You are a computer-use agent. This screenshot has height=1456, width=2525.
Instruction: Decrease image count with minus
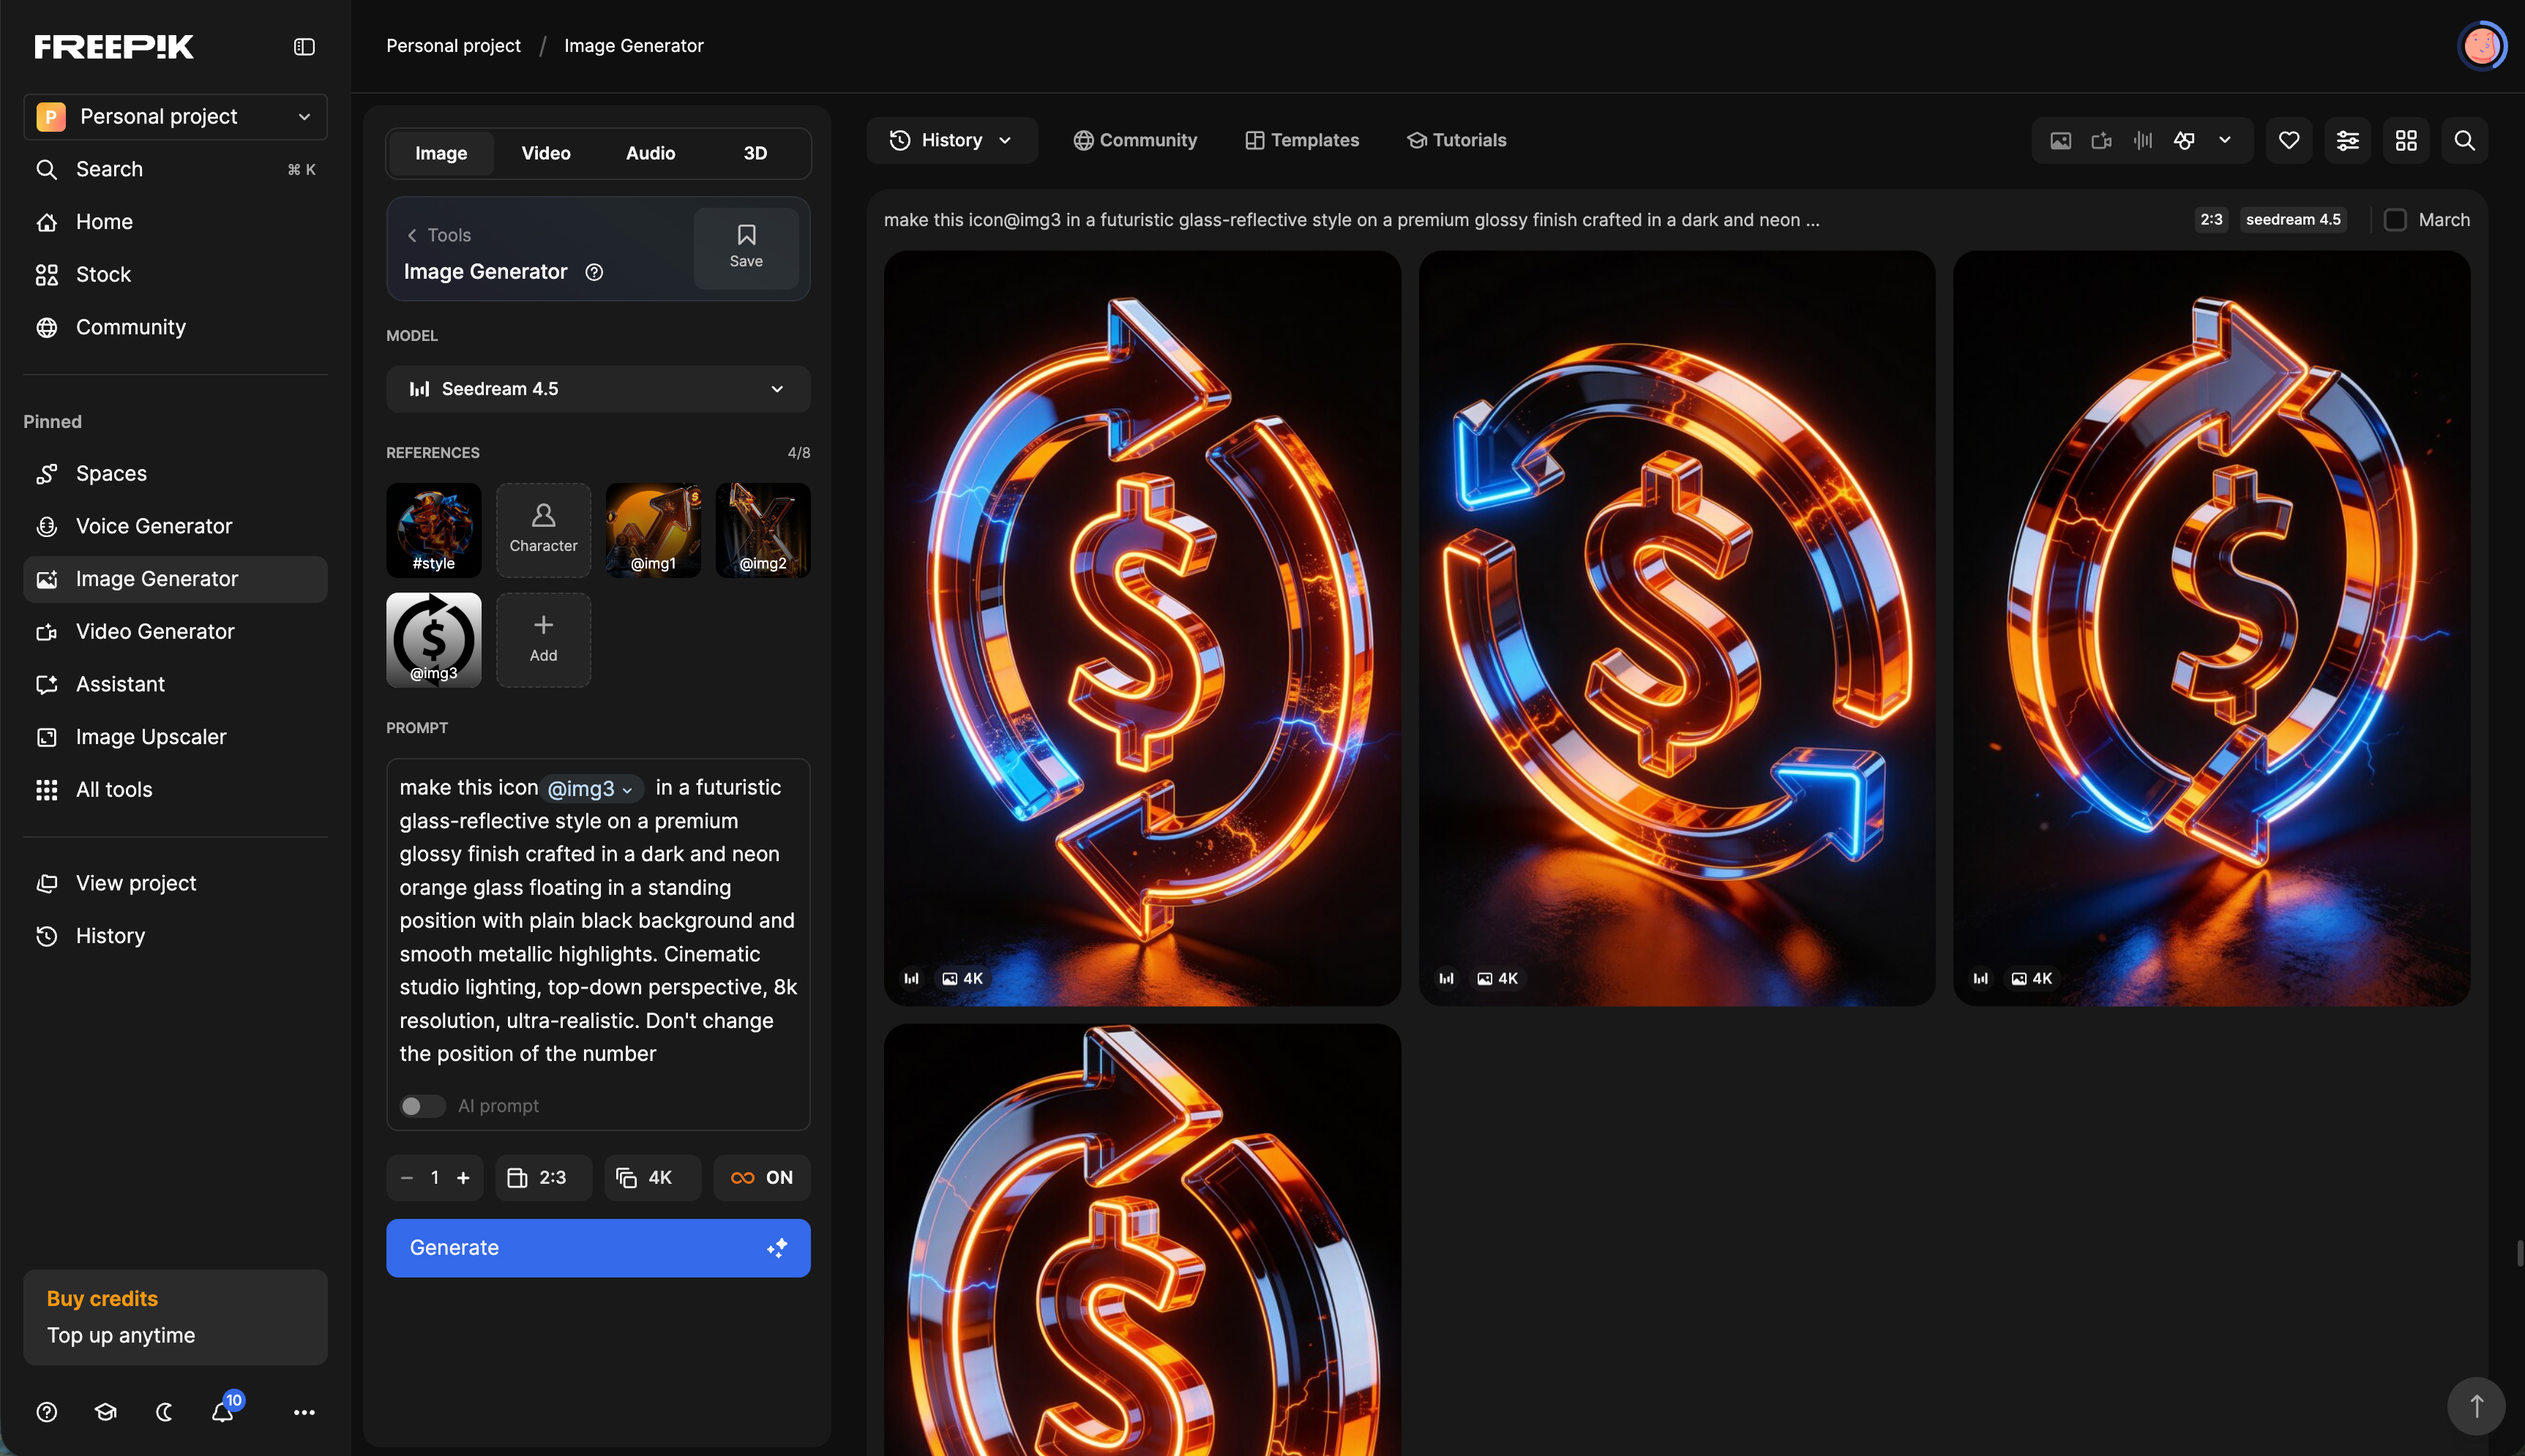(x=407, y=1177)
